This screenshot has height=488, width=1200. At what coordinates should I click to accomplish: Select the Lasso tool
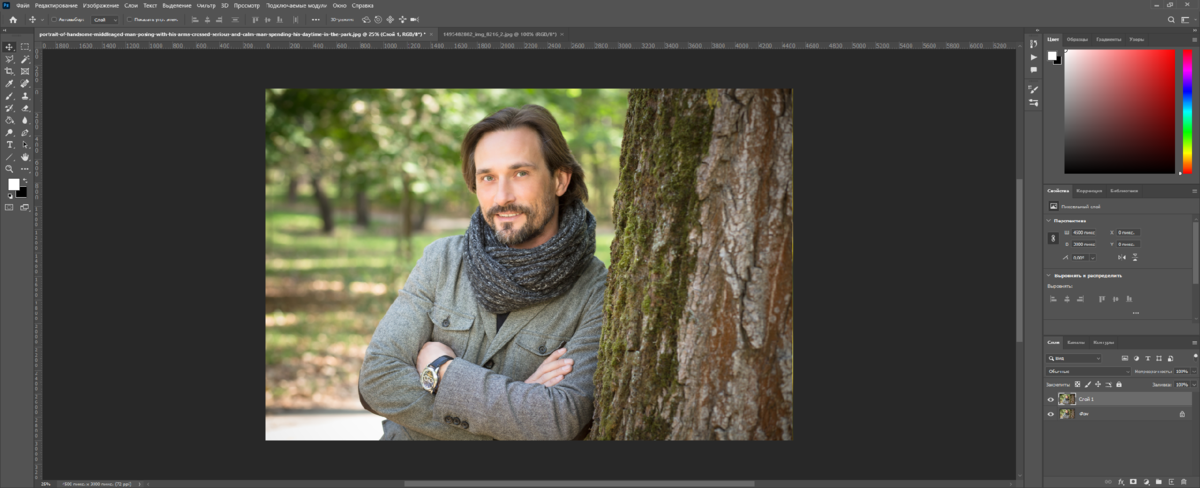(x=9, y=59)
